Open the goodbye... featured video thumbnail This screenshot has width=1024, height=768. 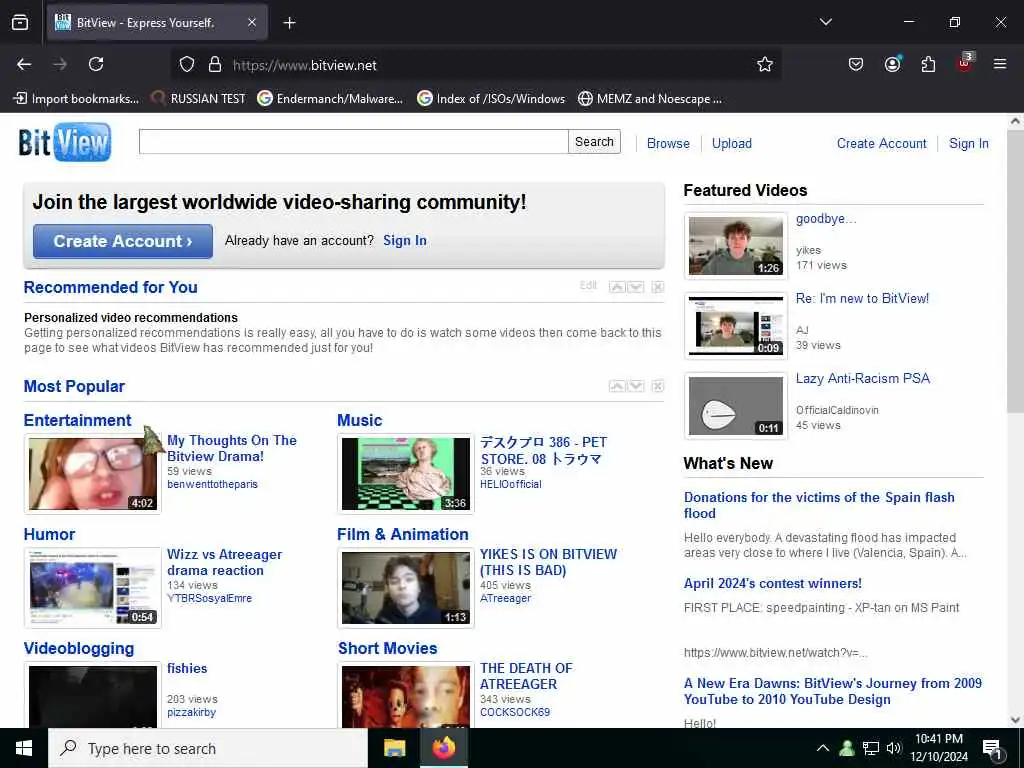coord(736,246)
